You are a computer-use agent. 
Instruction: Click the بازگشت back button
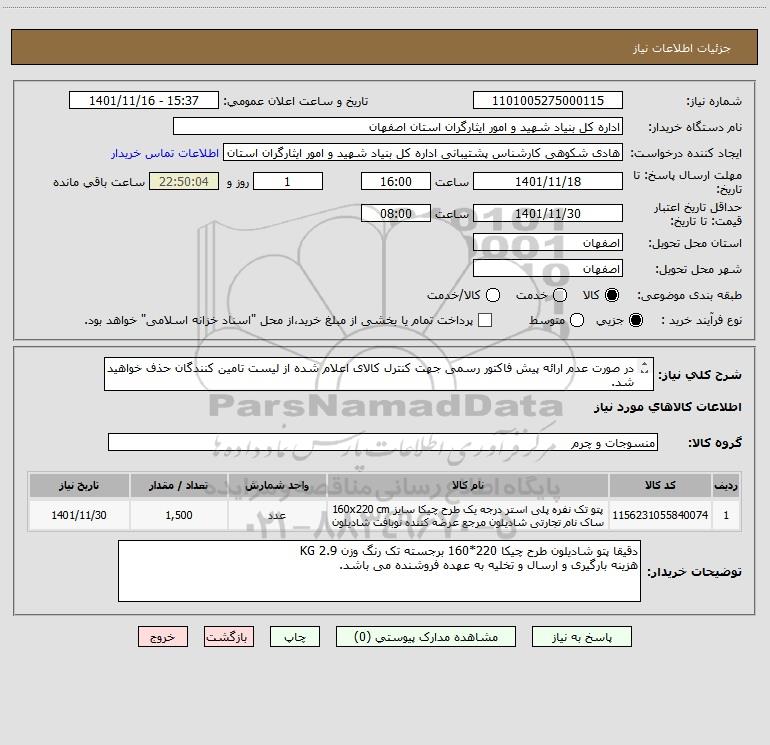click(229, 637)
